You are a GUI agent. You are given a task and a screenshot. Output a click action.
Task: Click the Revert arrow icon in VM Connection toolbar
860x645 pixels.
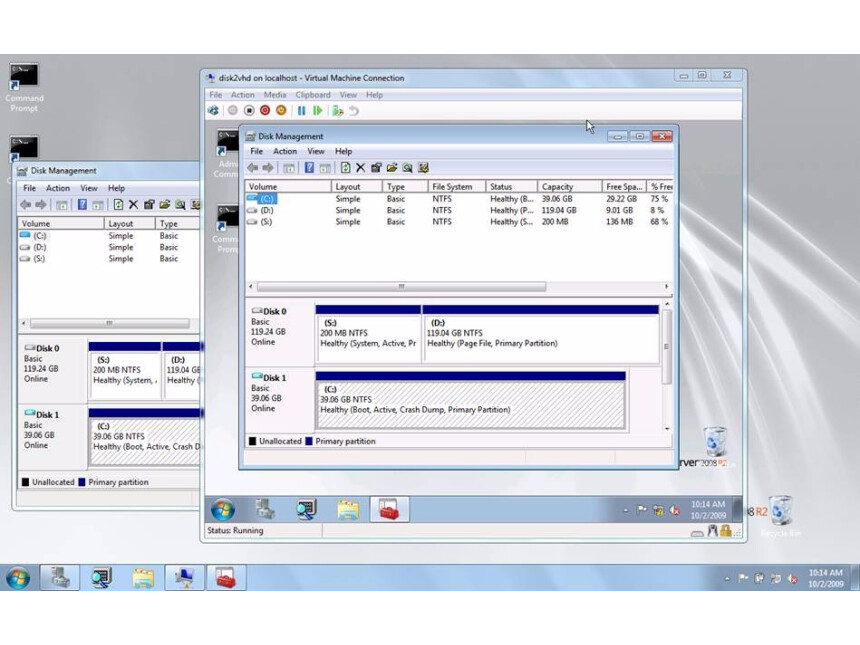(354, 111)
